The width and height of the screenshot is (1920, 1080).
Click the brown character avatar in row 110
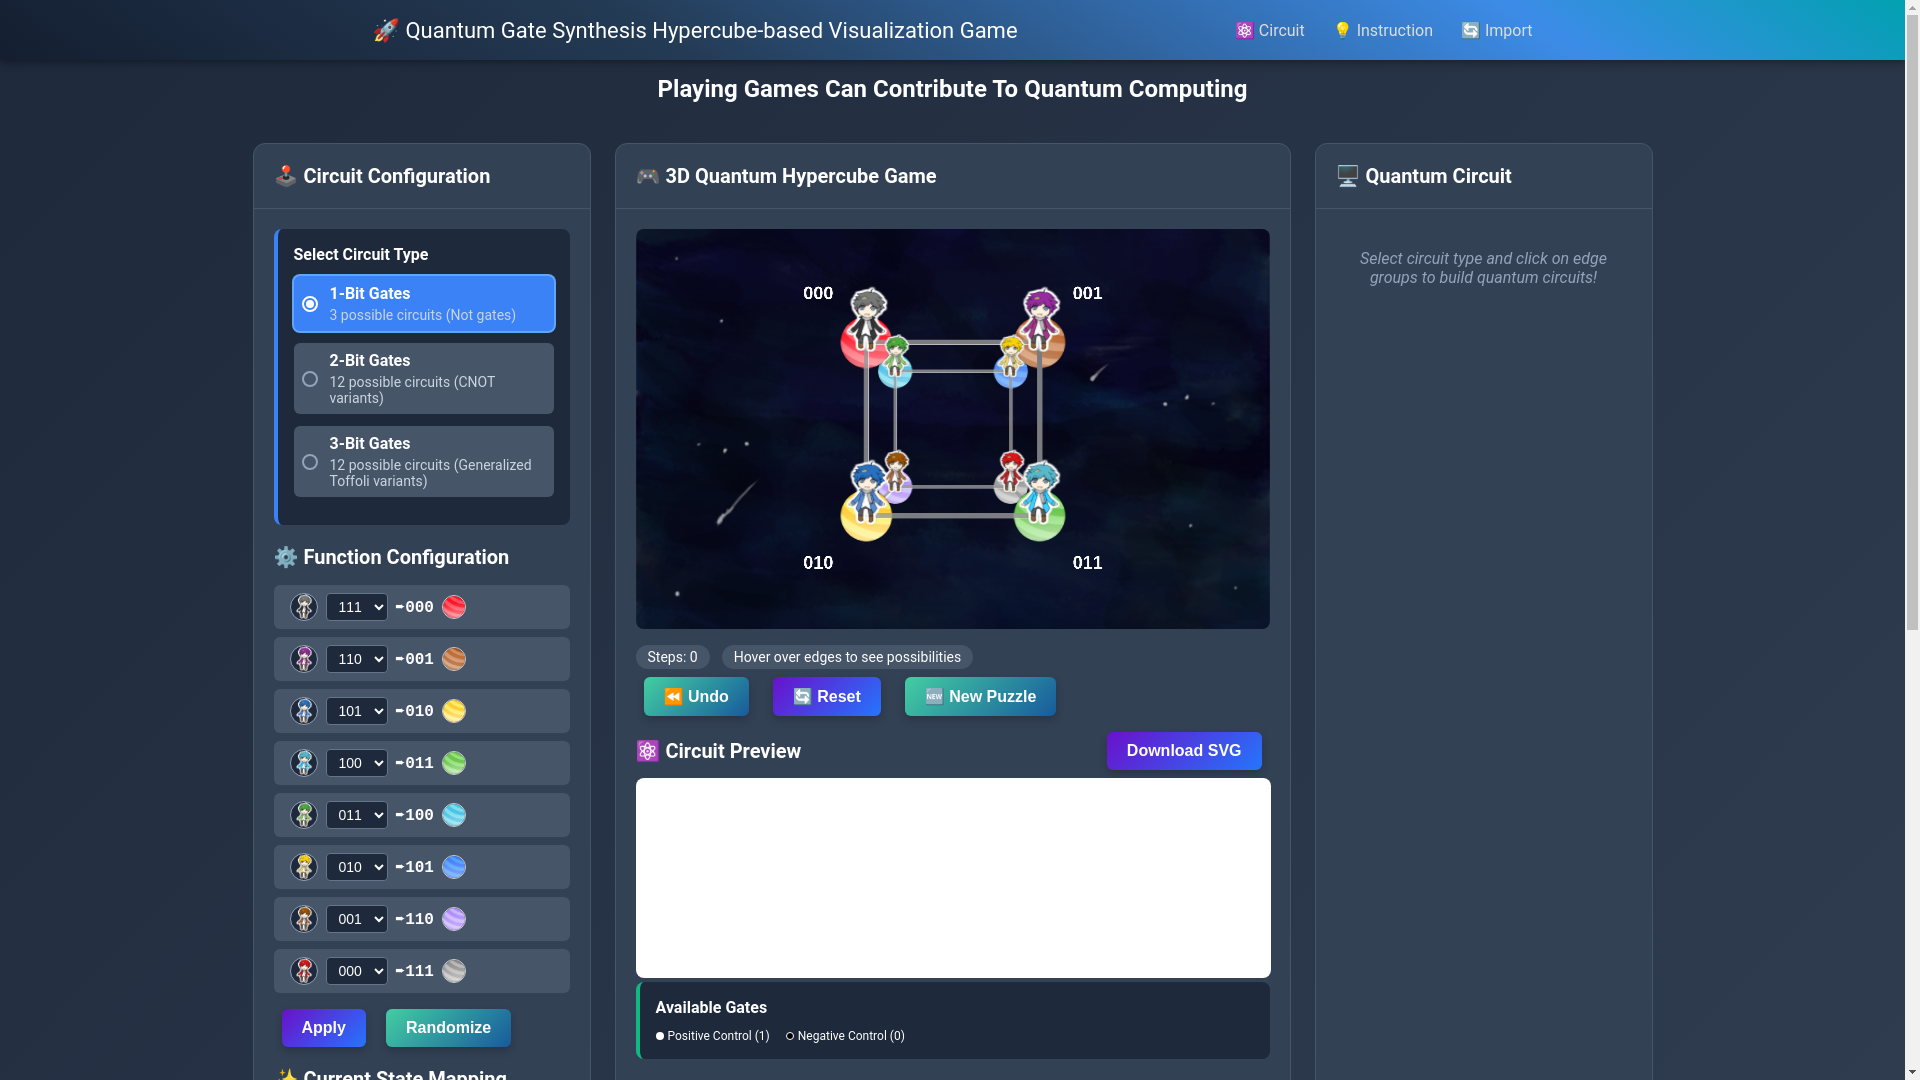pos(304,919)
